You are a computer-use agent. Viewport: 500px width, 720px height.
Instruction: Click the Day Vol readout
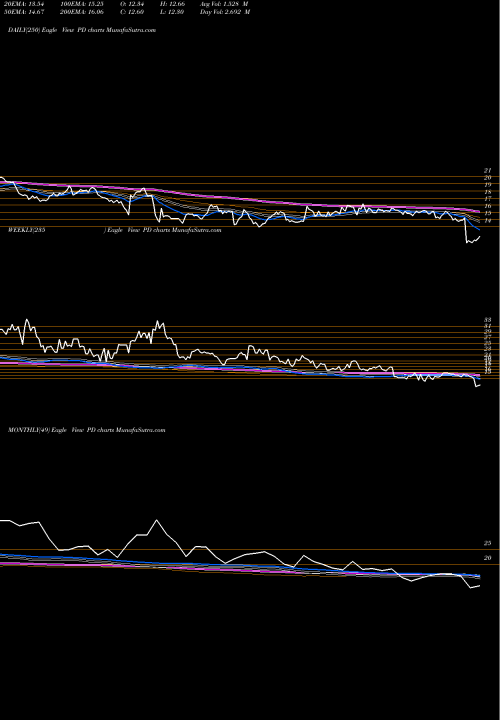[225, 12]
